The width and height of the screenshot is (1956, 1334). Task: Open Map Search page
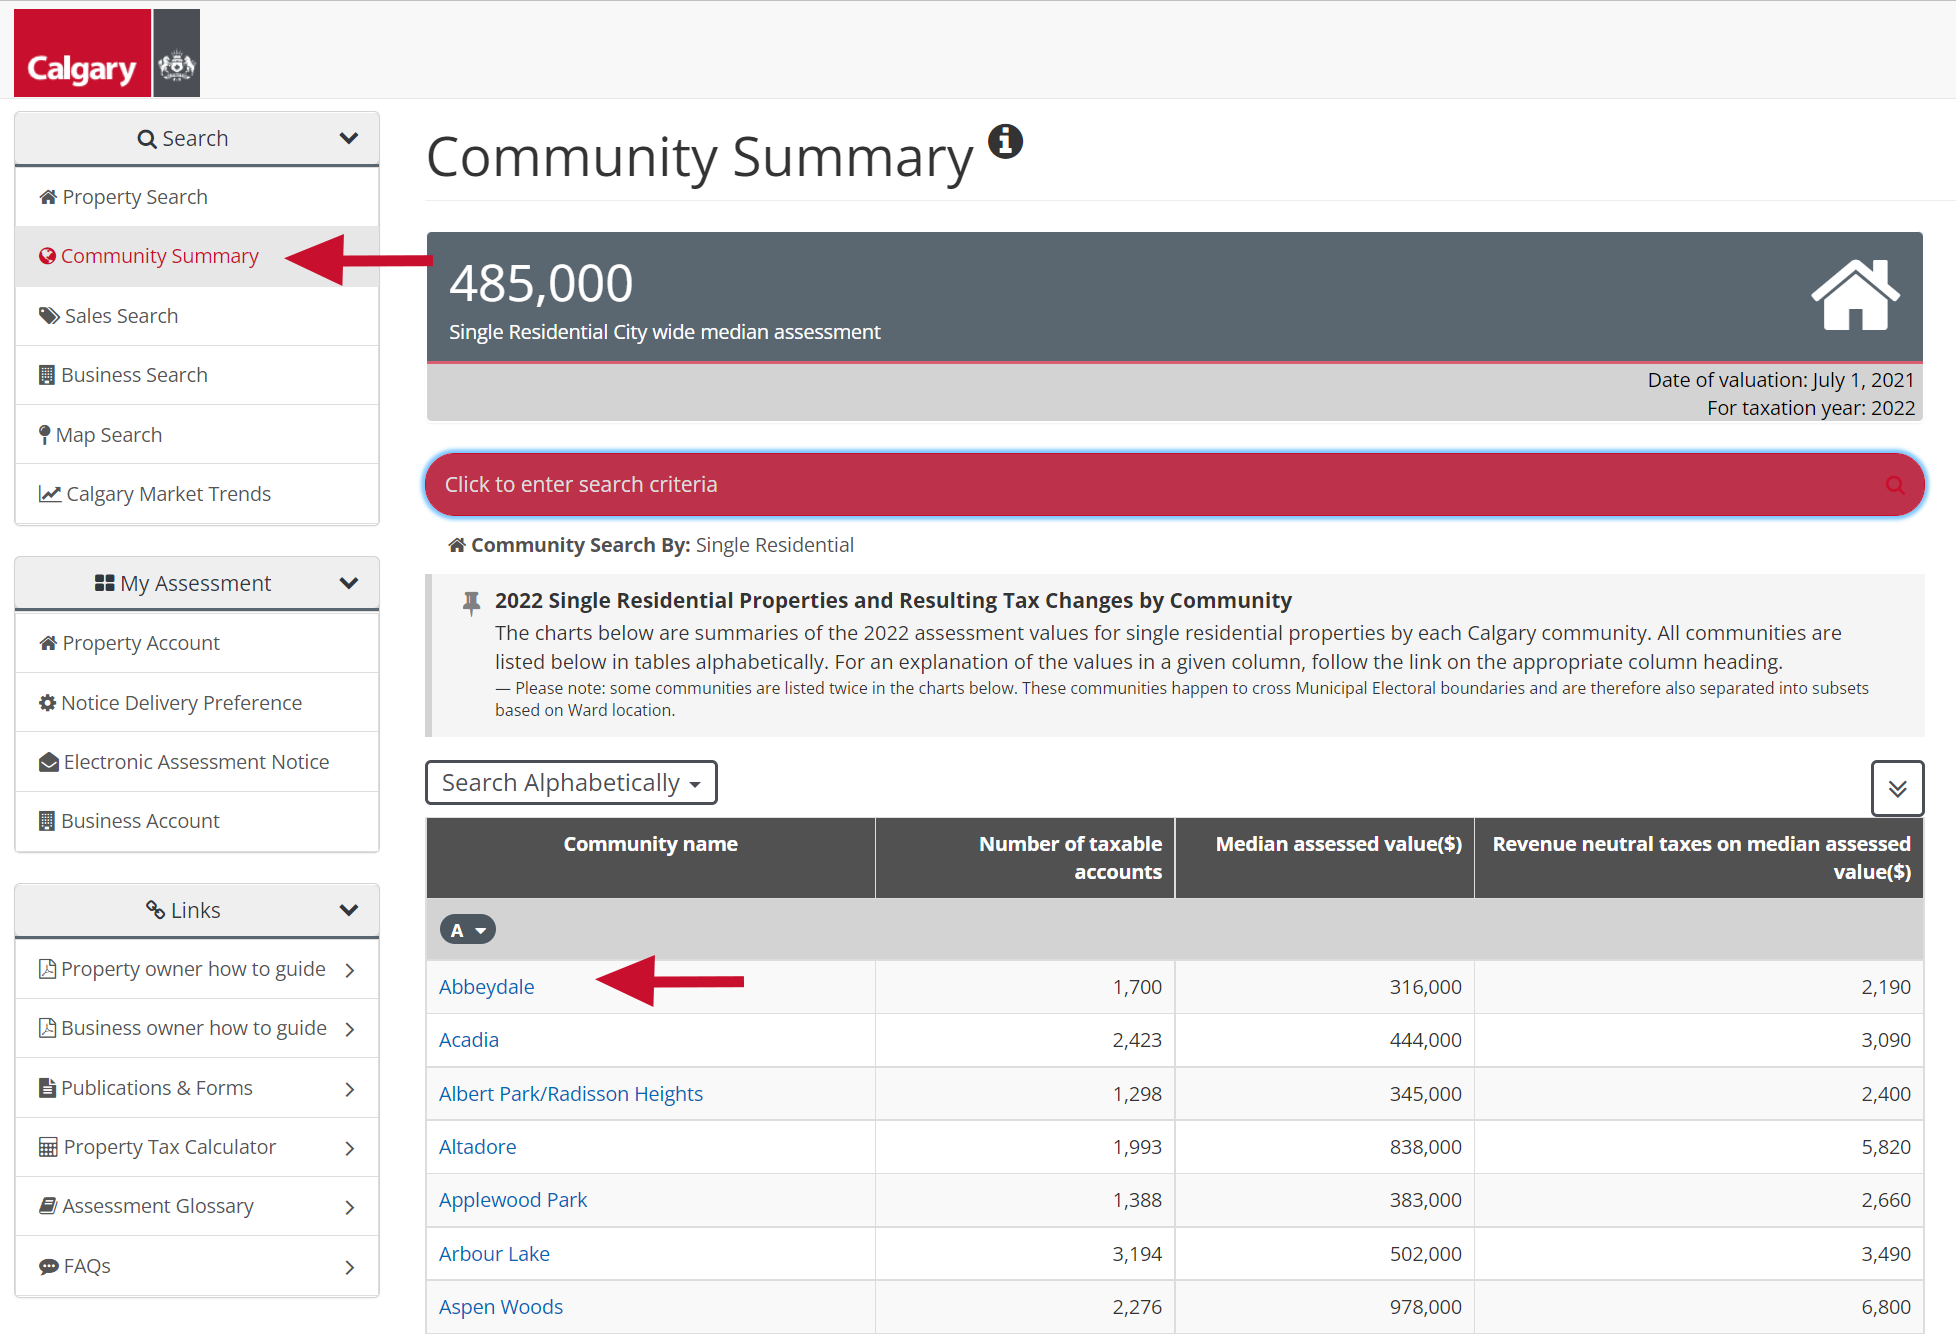197,435
